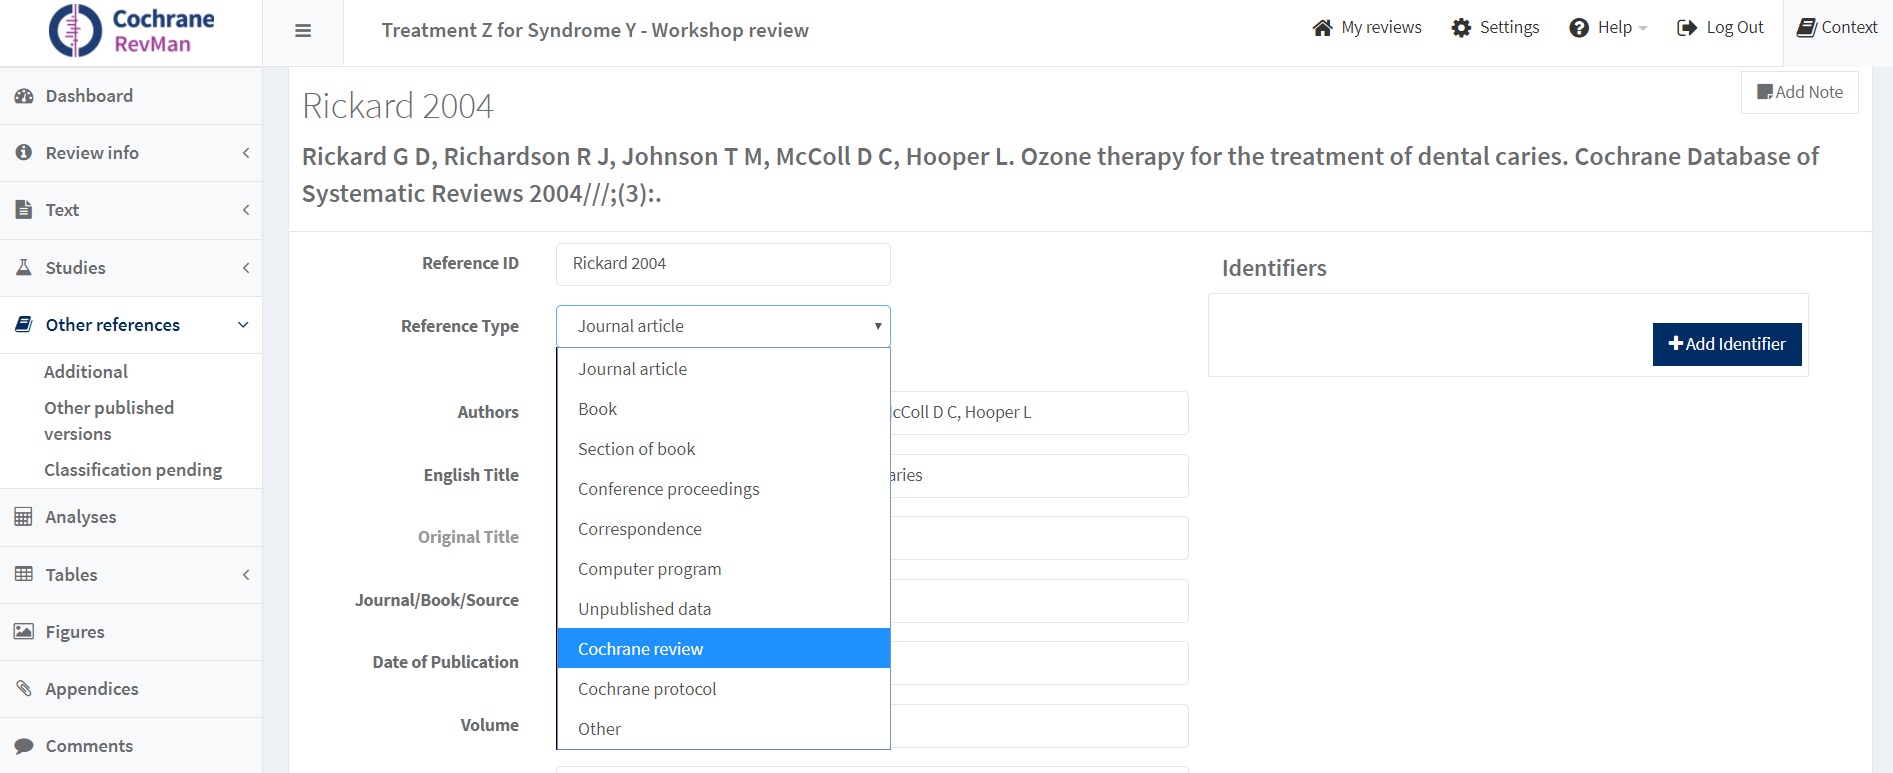
Task: Open Figures section in sidebar
Action: pos(75,632)
